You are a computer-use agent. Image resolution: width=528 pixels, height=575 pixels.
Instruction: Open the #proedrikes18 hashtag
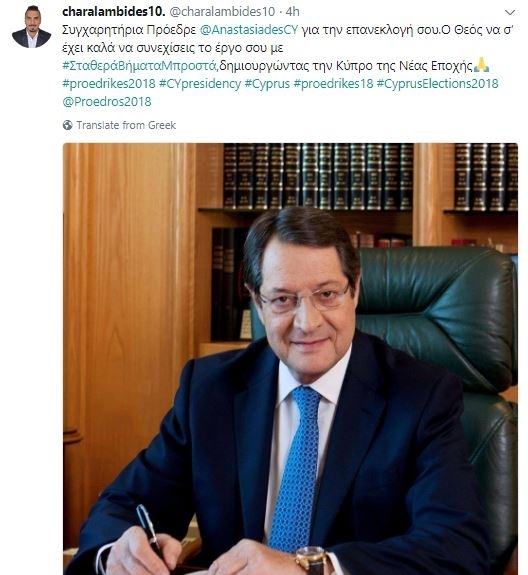(333, 84)
